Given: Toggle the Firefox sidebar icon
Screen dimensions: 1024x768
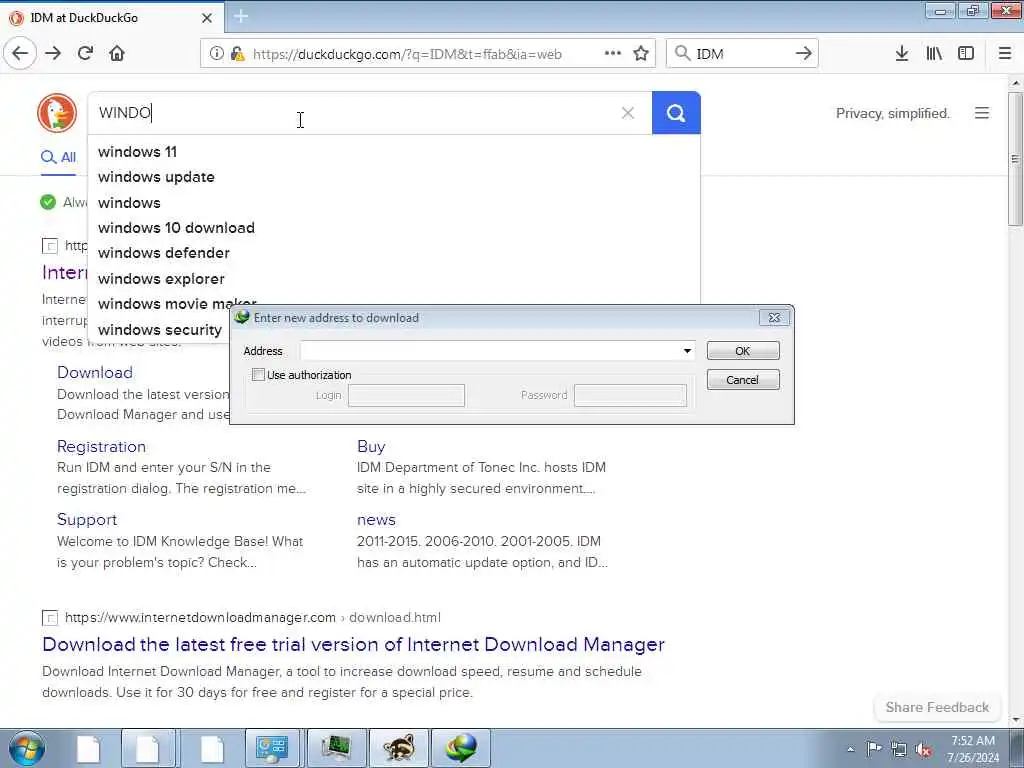Looking at the screenshot, I should (x=966, y=54).
